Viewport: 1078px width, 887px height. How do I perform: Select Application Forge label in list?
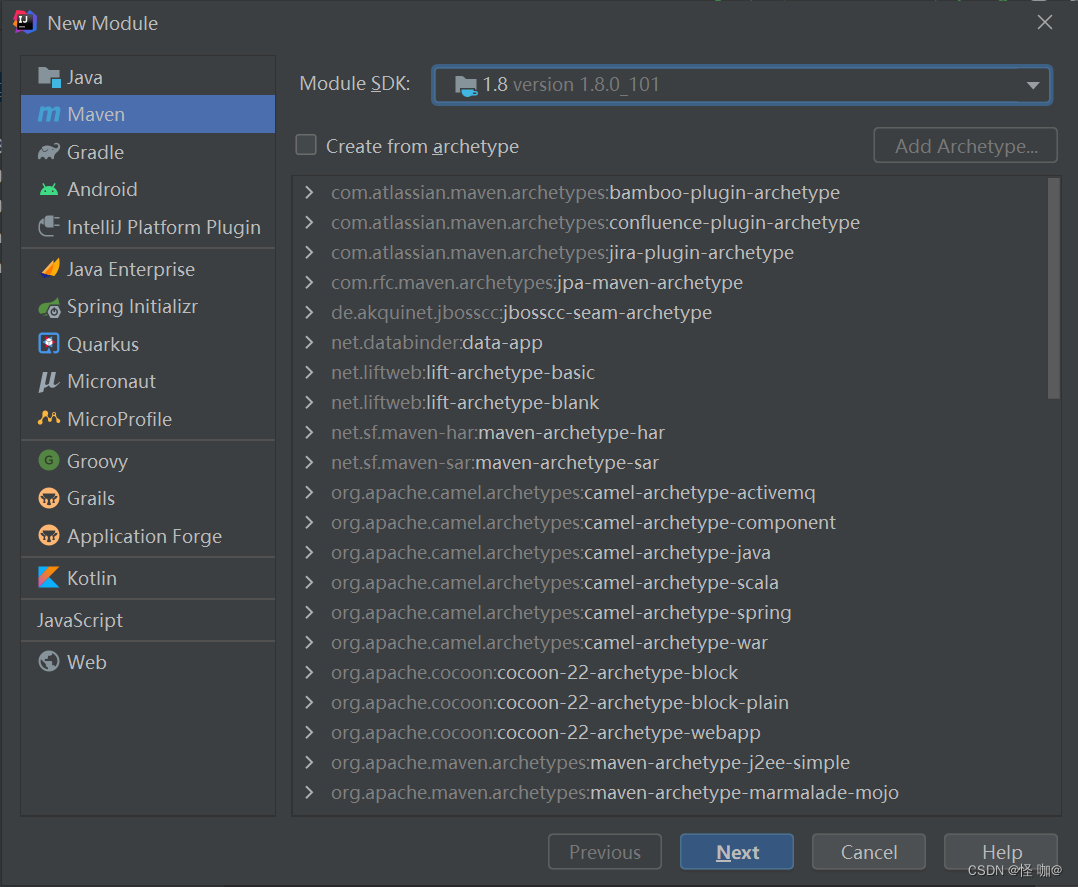coord(144,536)
